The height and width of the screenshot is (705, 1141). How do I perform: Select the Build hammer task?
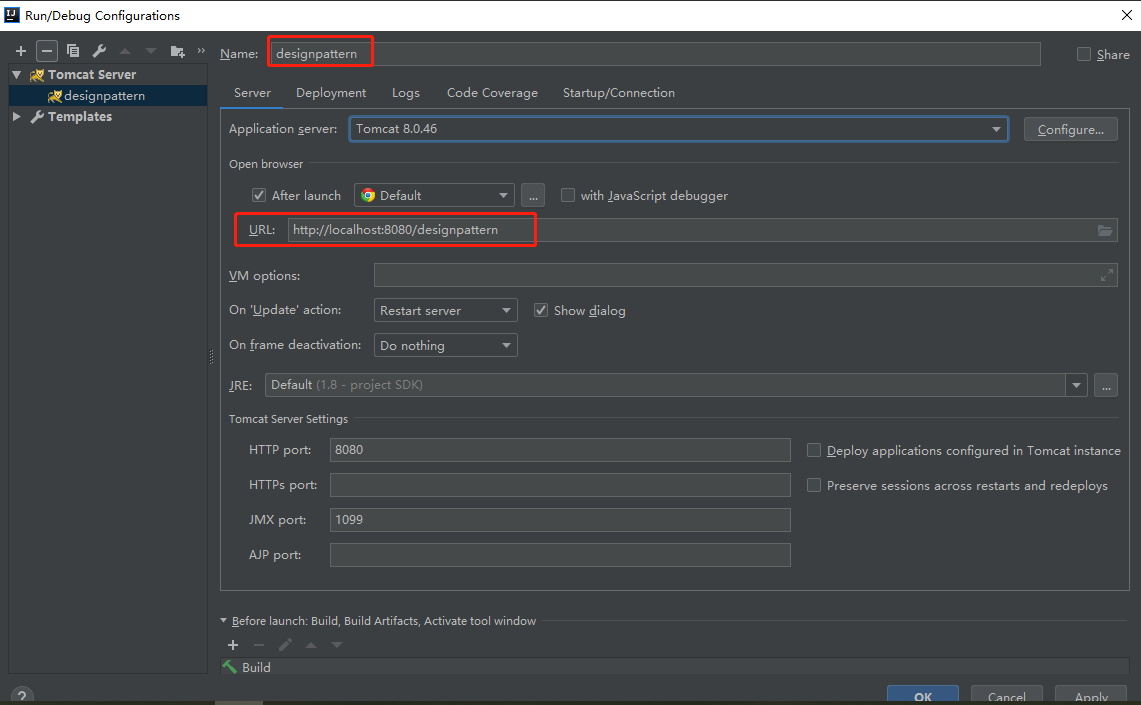point(675,667)
